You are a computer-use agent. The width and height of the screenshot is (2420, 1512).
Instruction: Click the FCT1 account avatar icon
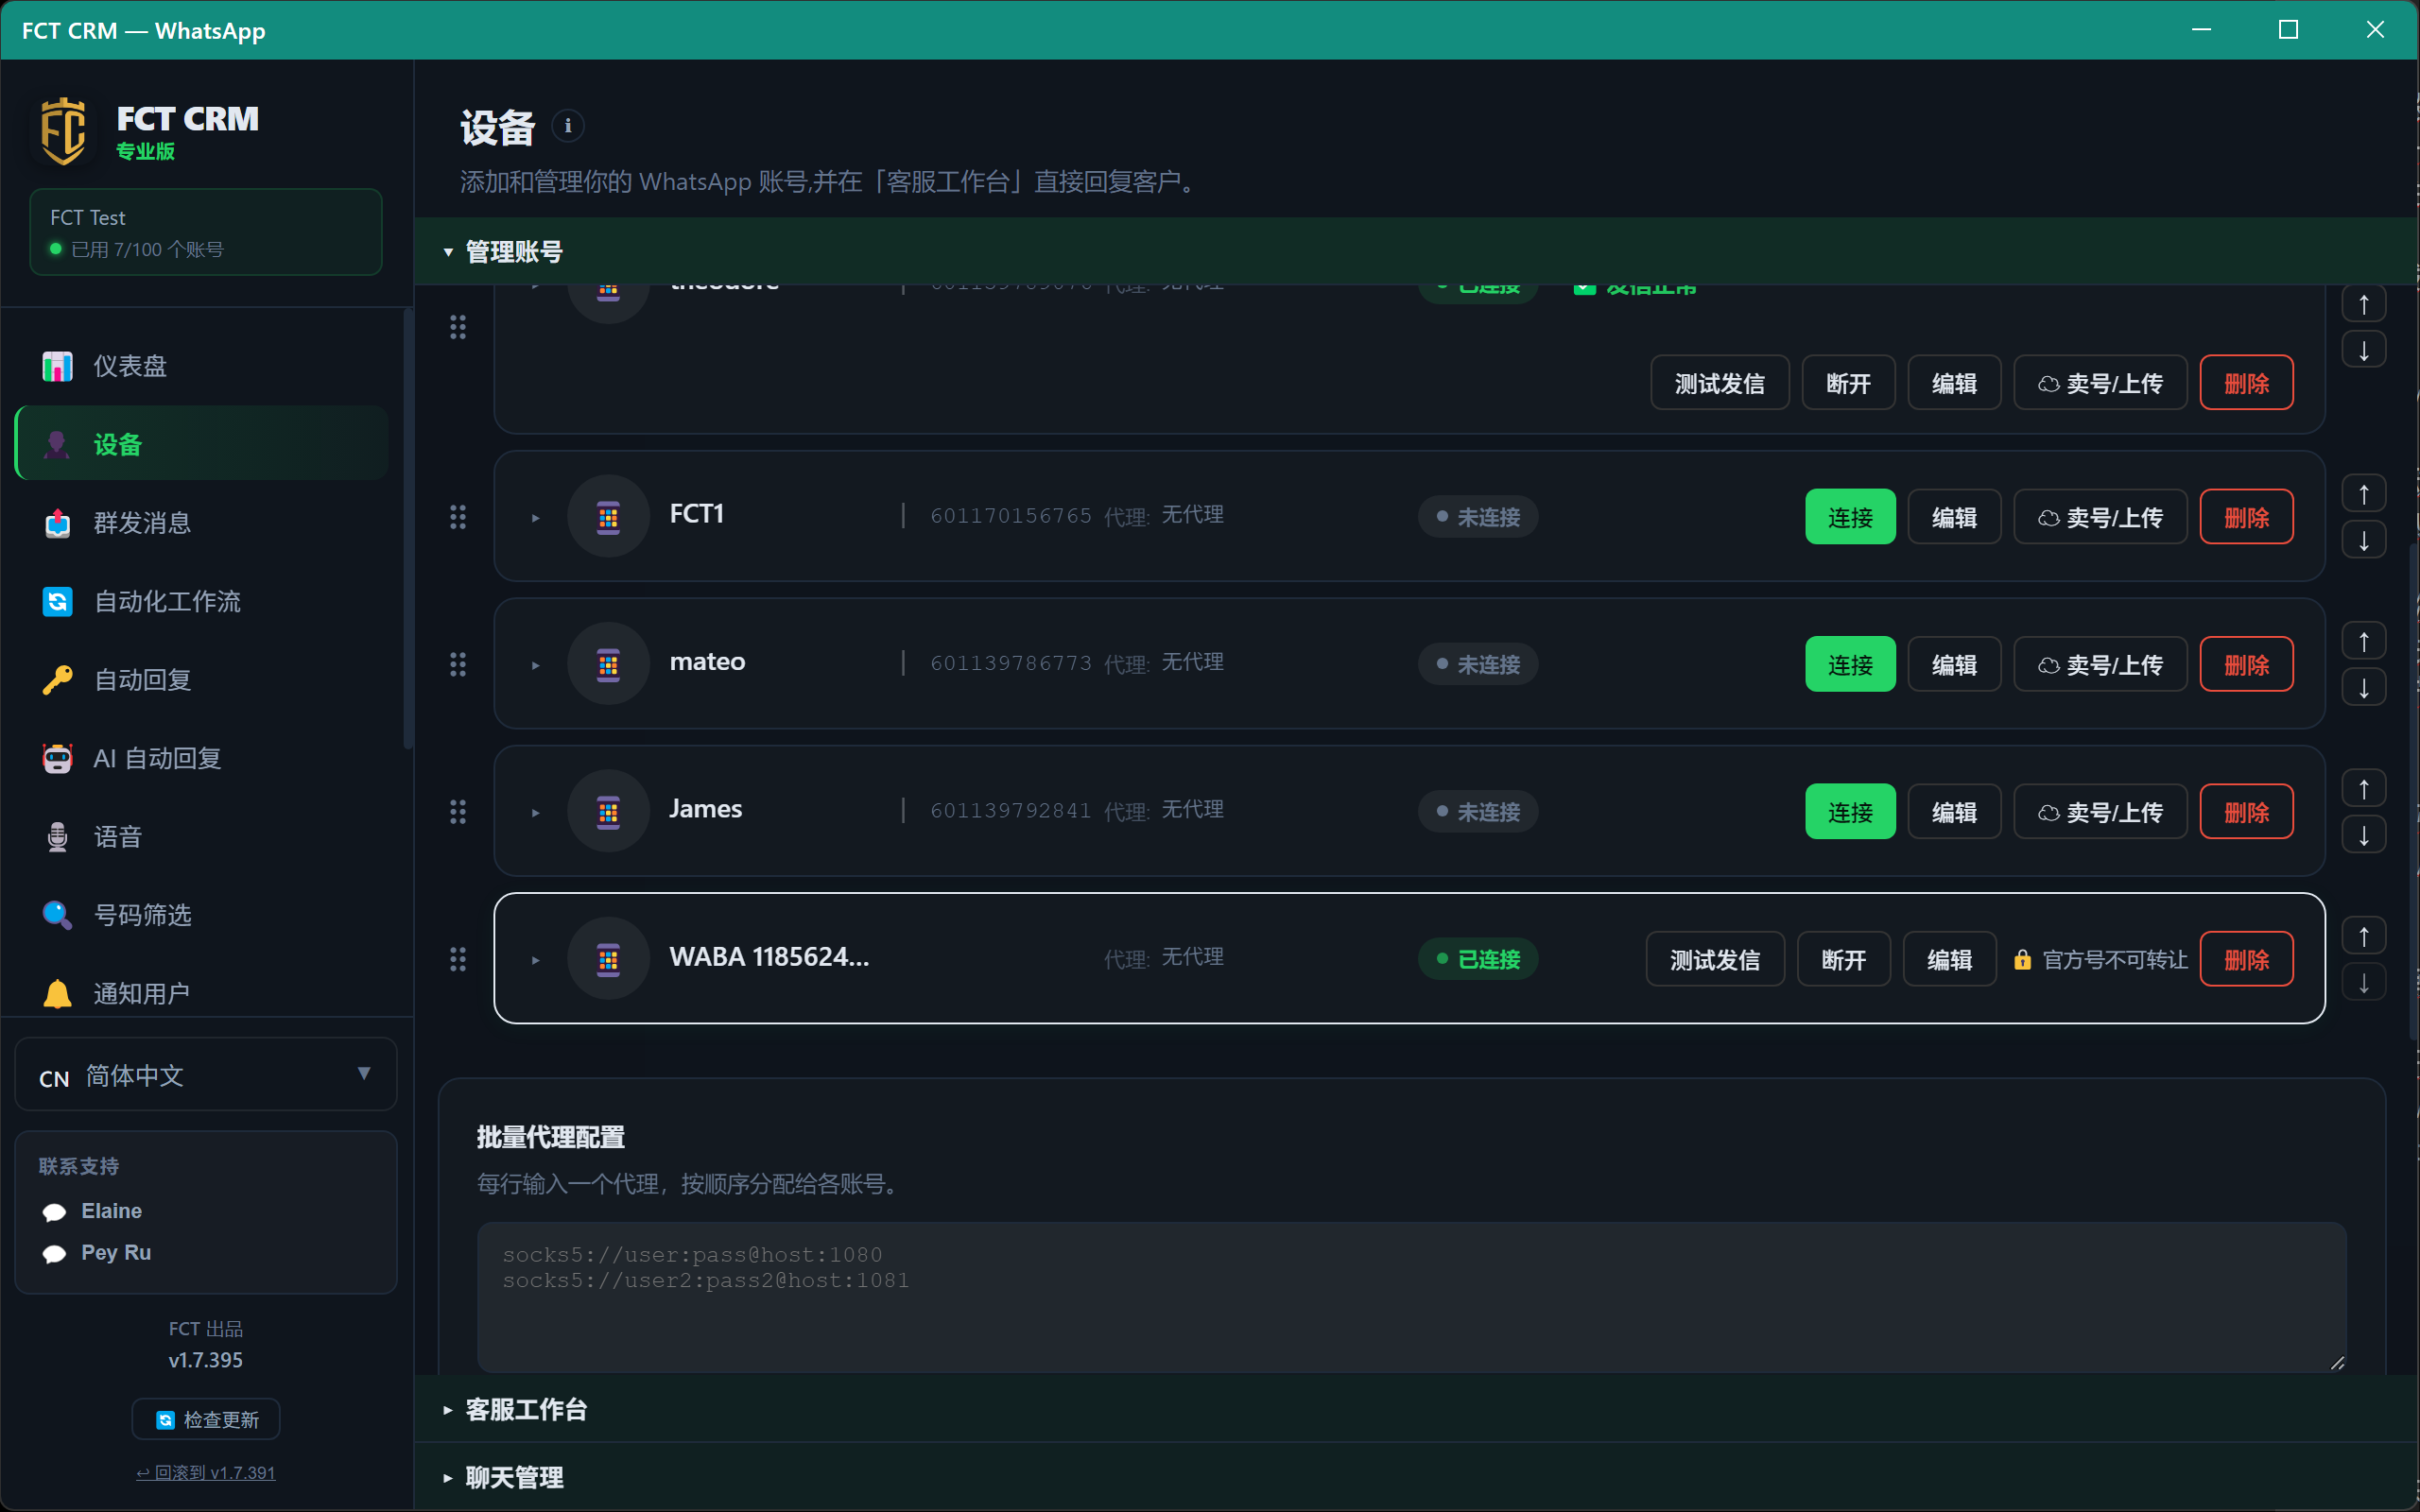(608, 517)
